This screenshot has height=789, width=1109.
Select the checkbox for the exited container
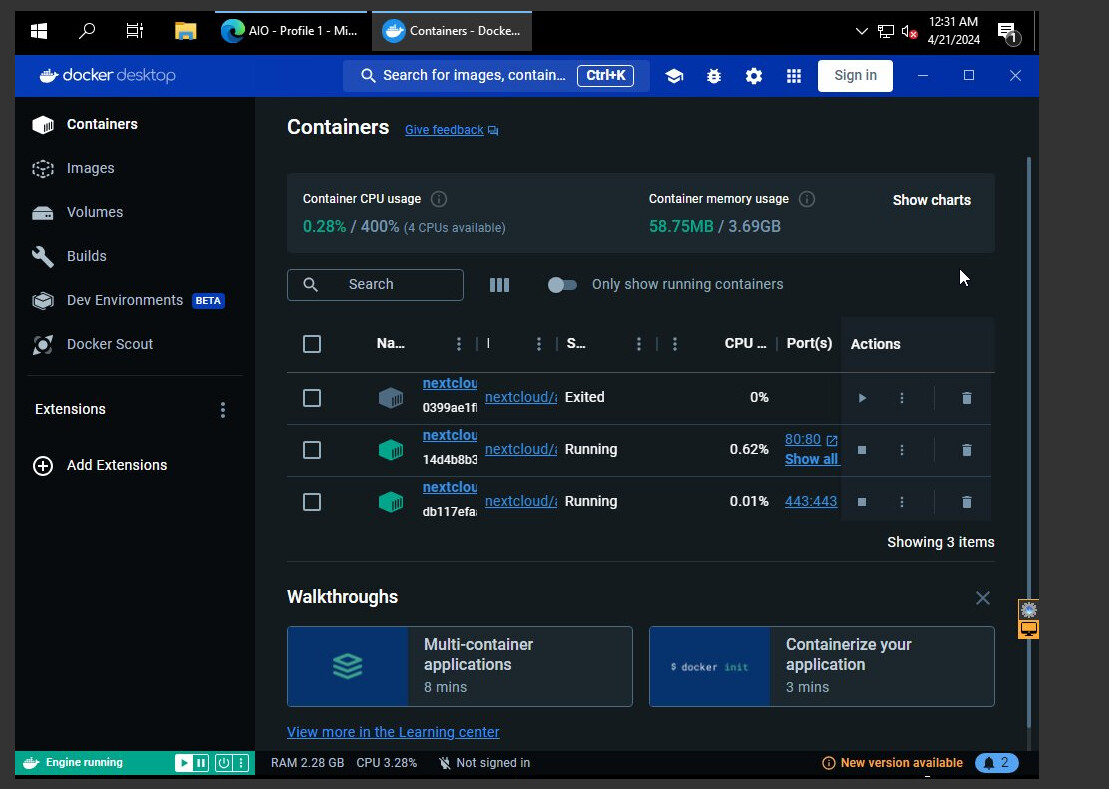pos(312,398)
